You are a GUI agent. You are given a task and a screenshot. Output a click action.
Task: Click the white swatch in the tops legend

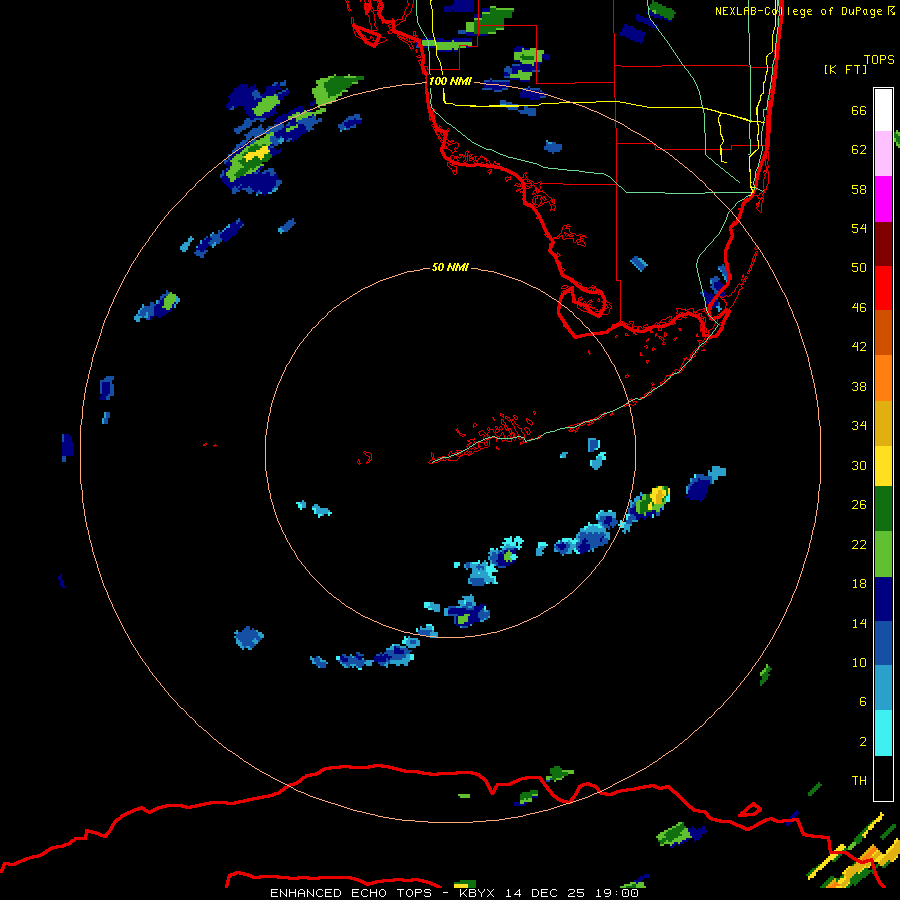point(883,110)
